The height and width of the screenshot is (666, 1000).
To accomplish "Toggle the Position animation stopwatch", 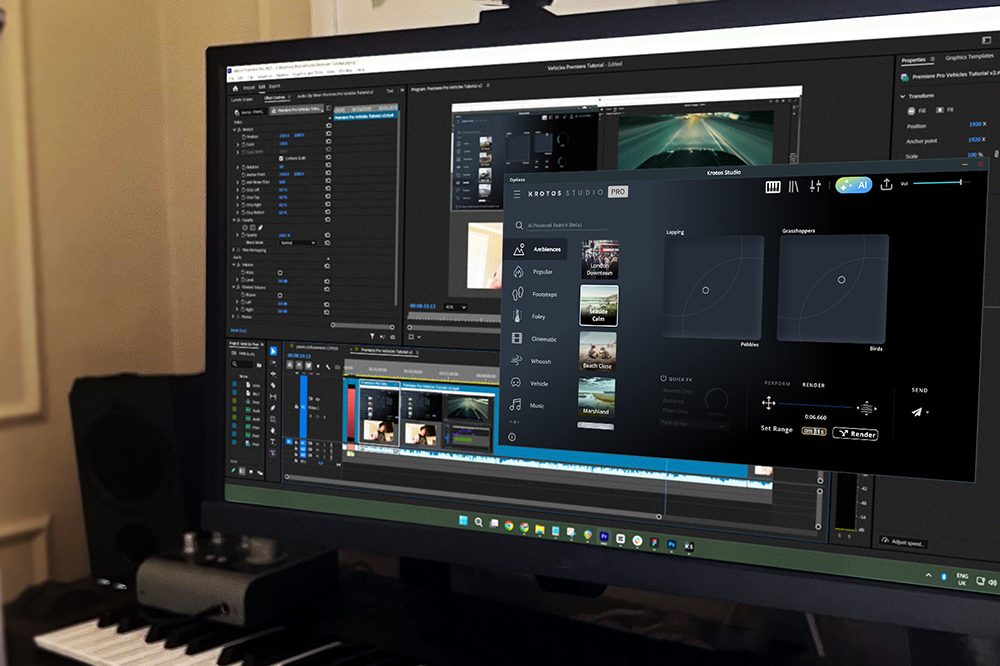I will [x=244, y=137].
